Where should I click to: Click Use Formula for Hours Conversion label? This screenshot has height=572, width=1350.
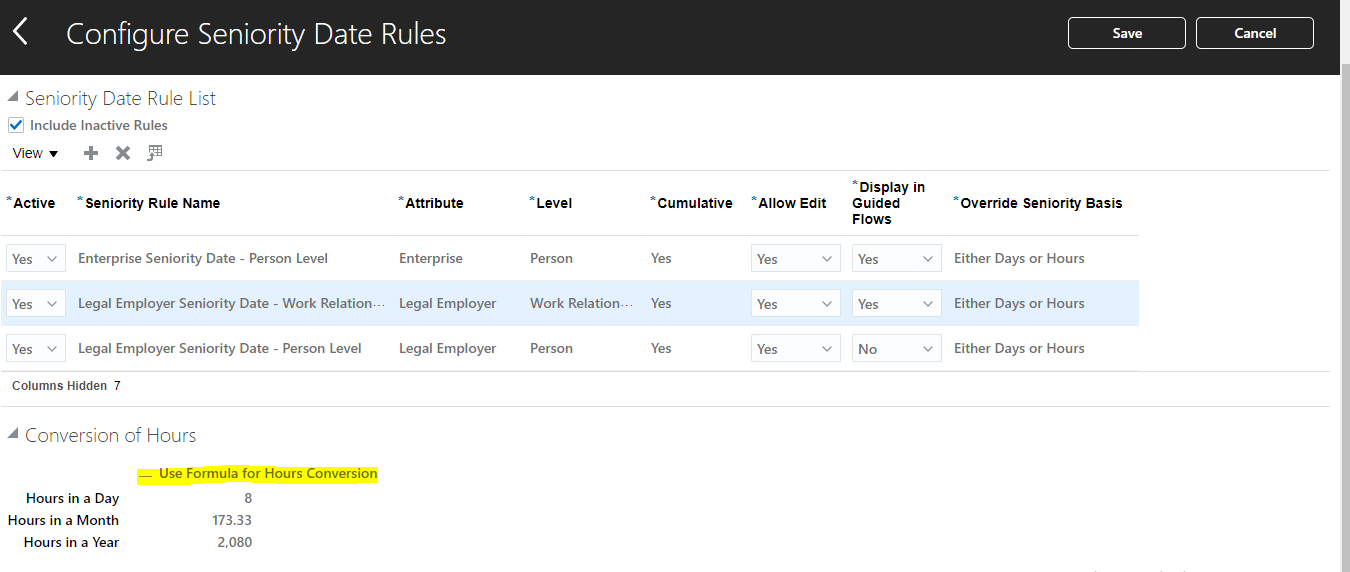click(x=268, y=473)
